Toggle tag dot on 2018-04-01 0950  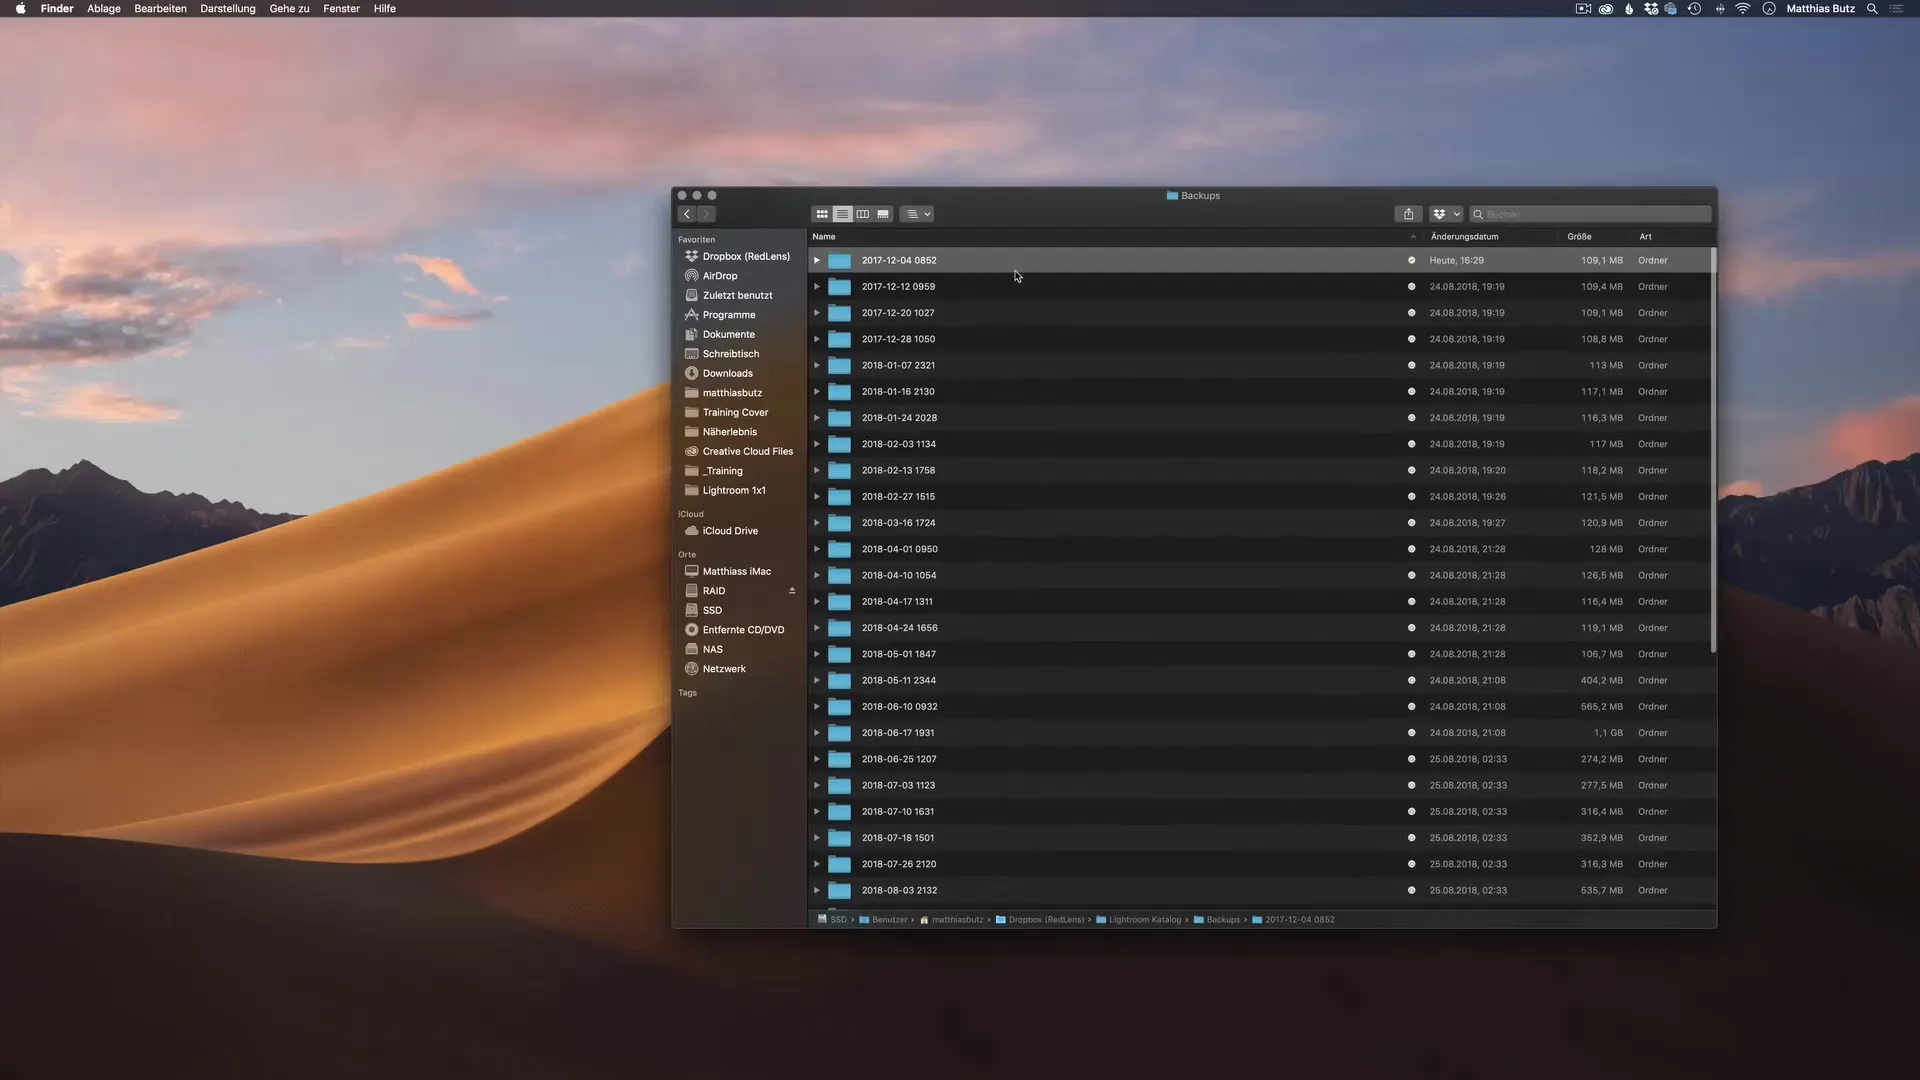click(1412, 549)
